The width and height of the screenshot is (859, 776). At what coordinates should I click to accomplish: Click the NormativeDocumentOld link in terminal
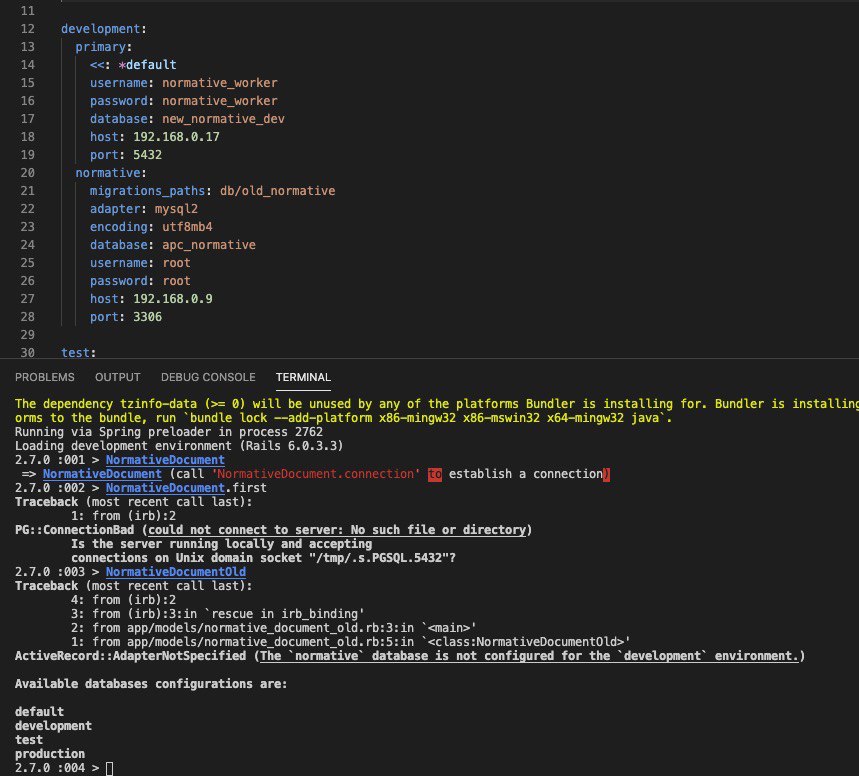[175, 572]
